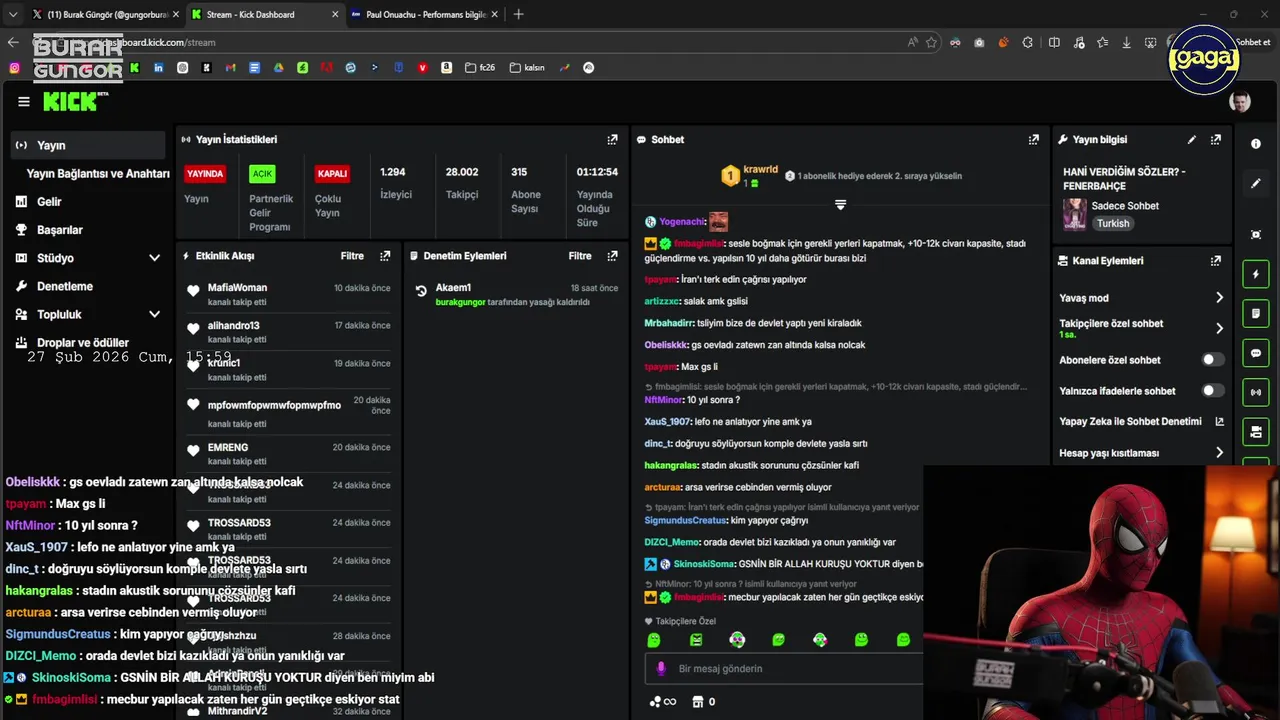This screenshot has width=1280, height=720.
Task: Collapse chat leaderboard with the down arrow
Action: pyautogui.click(x=840, y=205)
